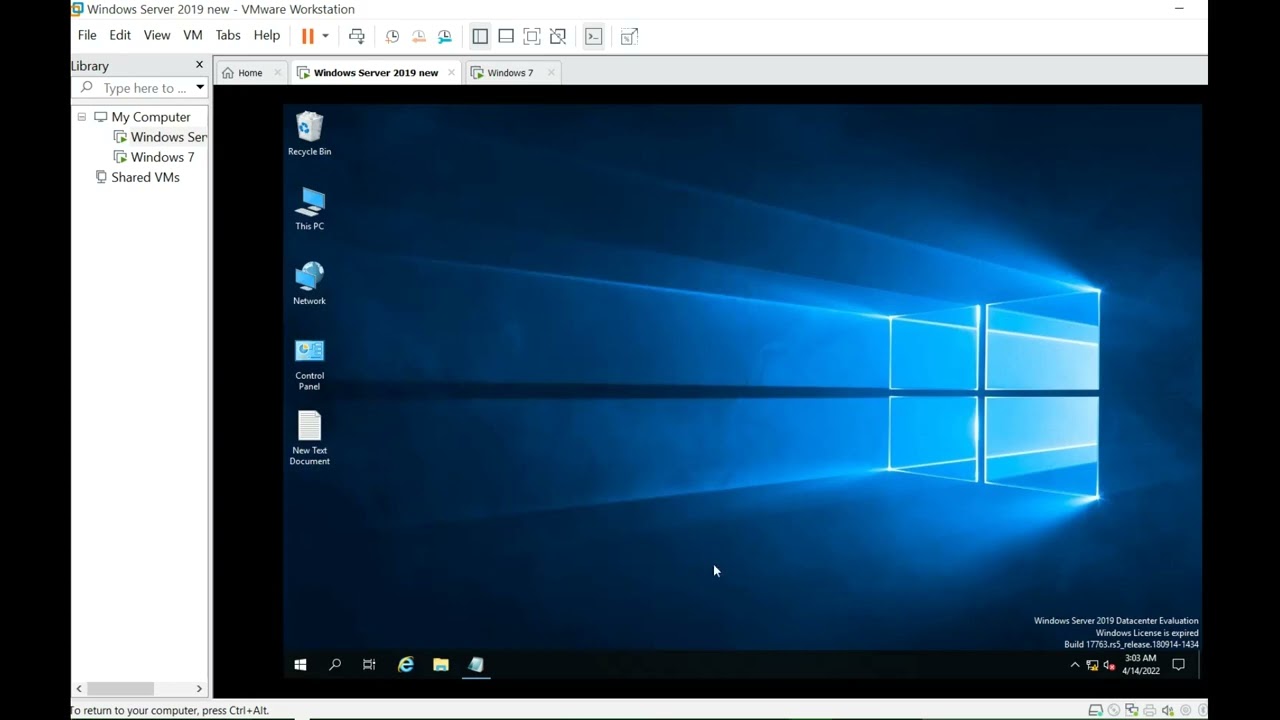This screenshot has width=1280, height=720.
Task: Click the guest muted volume tray icon
Action: coord(1108,665)
